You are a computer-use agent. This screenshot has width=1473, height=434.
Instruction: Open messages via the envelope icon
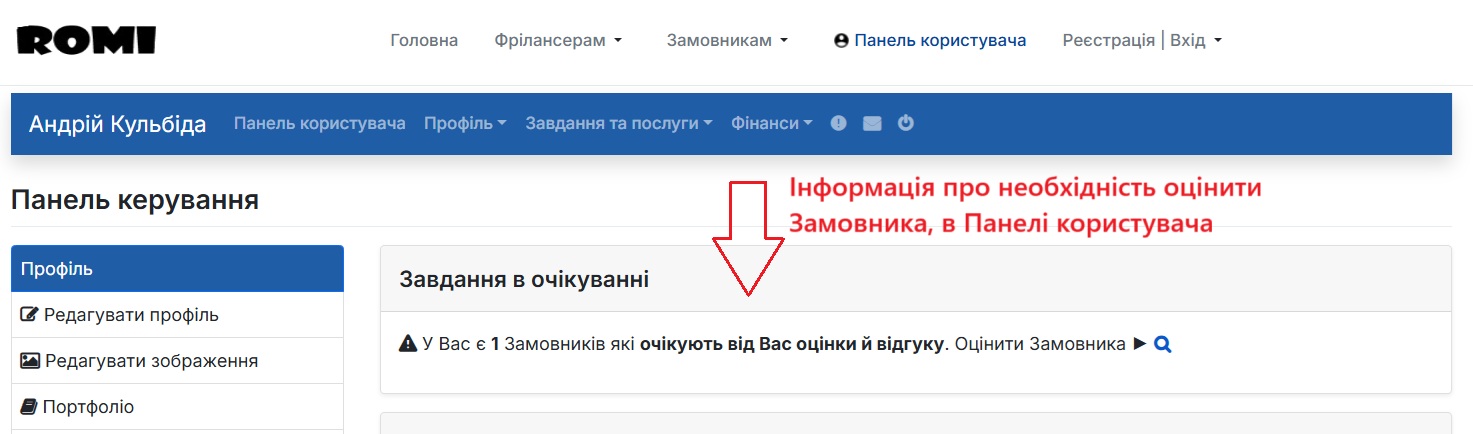pyautogui.click(x=872, y=124)
